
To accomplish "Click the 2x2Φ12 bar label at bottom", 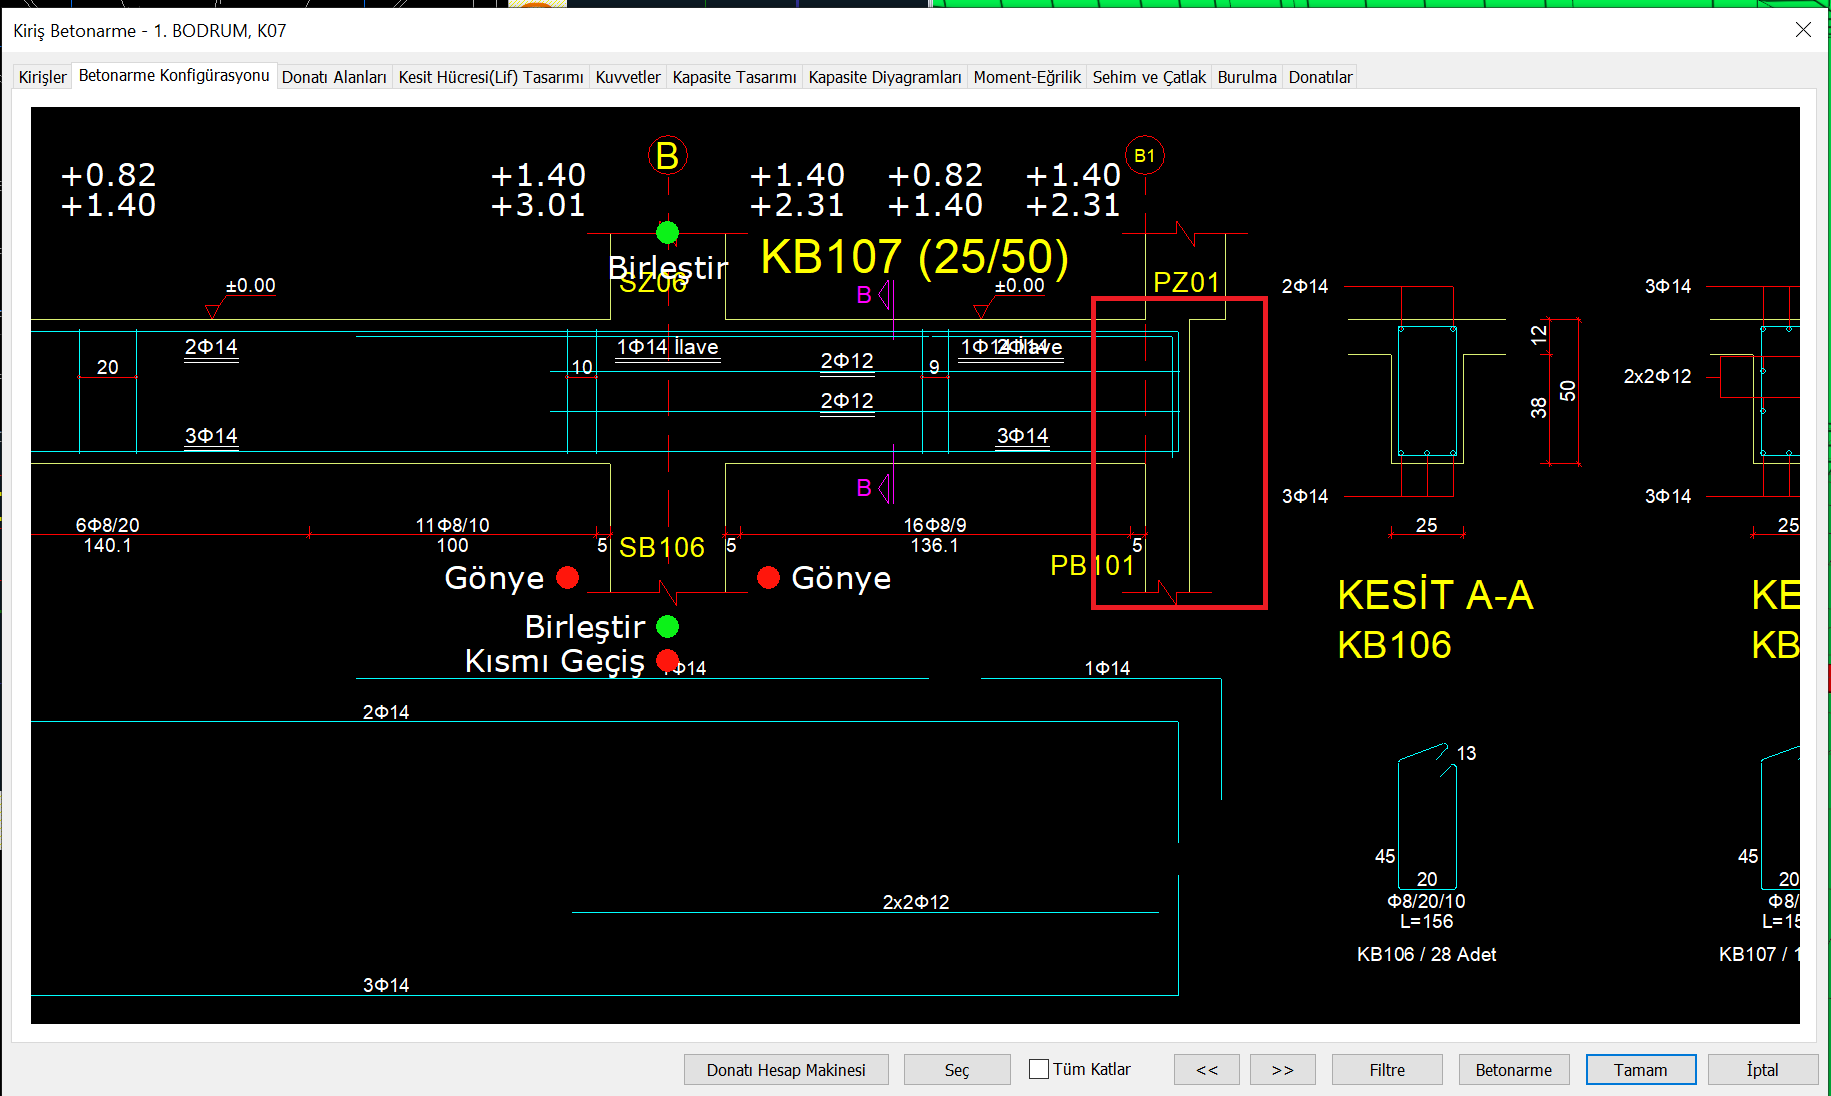I will [916, 902].
